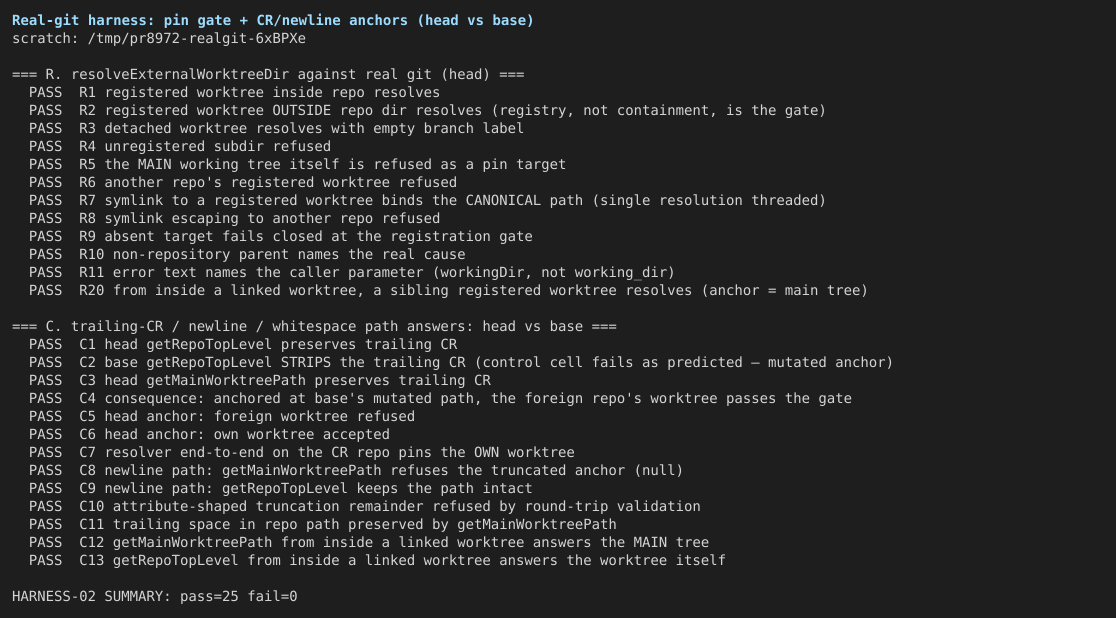Click the R9 absent target line
Image resolution: width=1116 pixels, height=618 pixels.
tap(280, 236)
